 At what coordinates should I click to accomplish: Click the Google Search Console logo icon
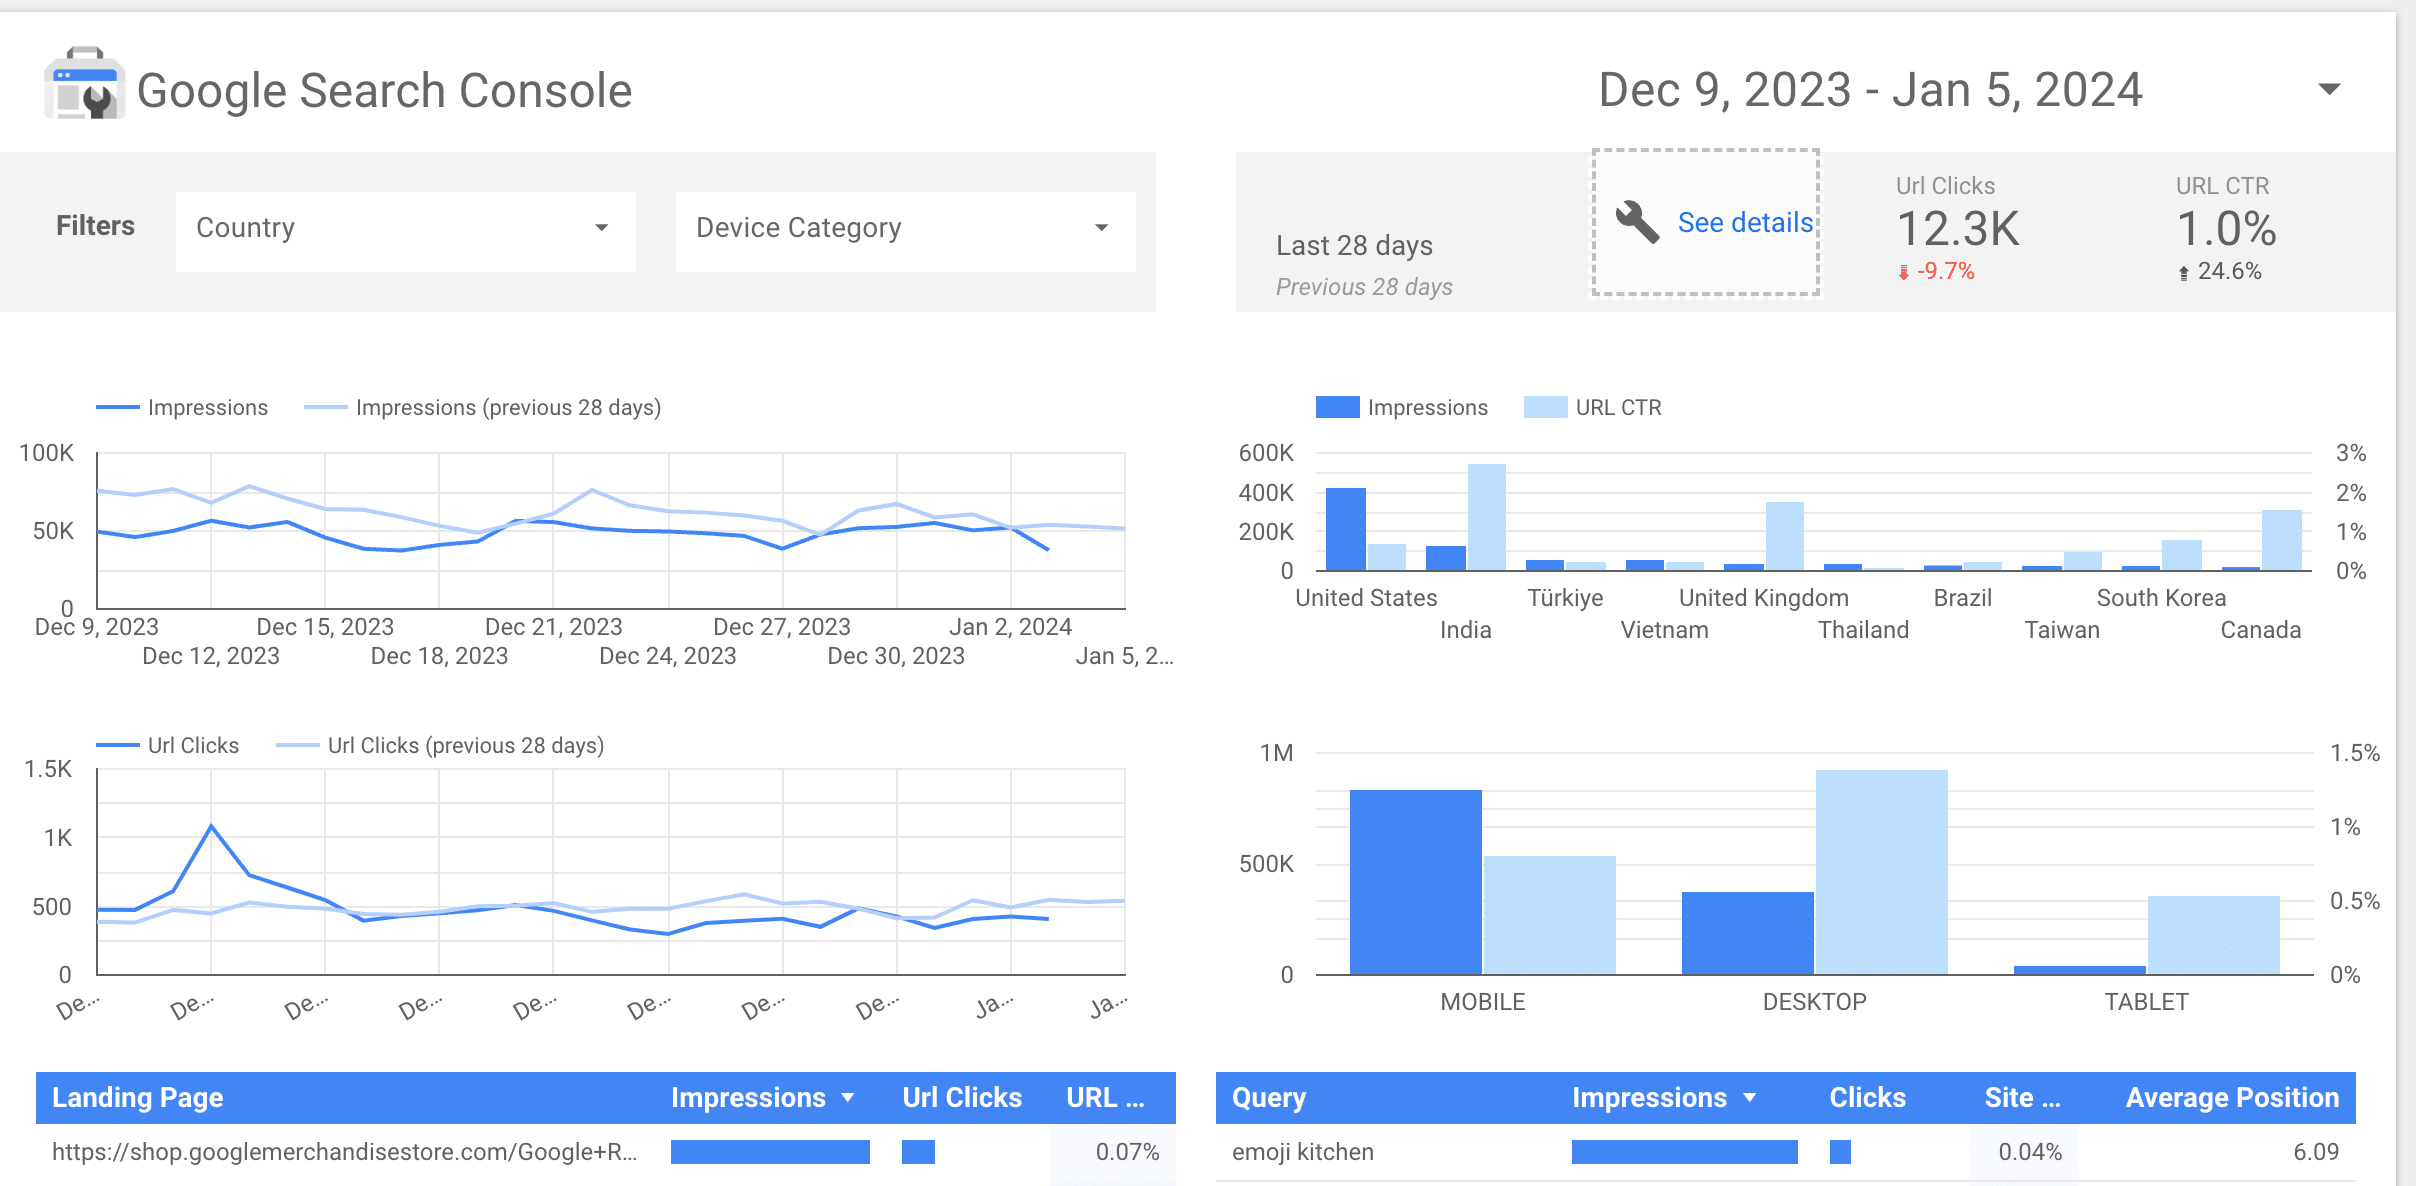(84, 85)
